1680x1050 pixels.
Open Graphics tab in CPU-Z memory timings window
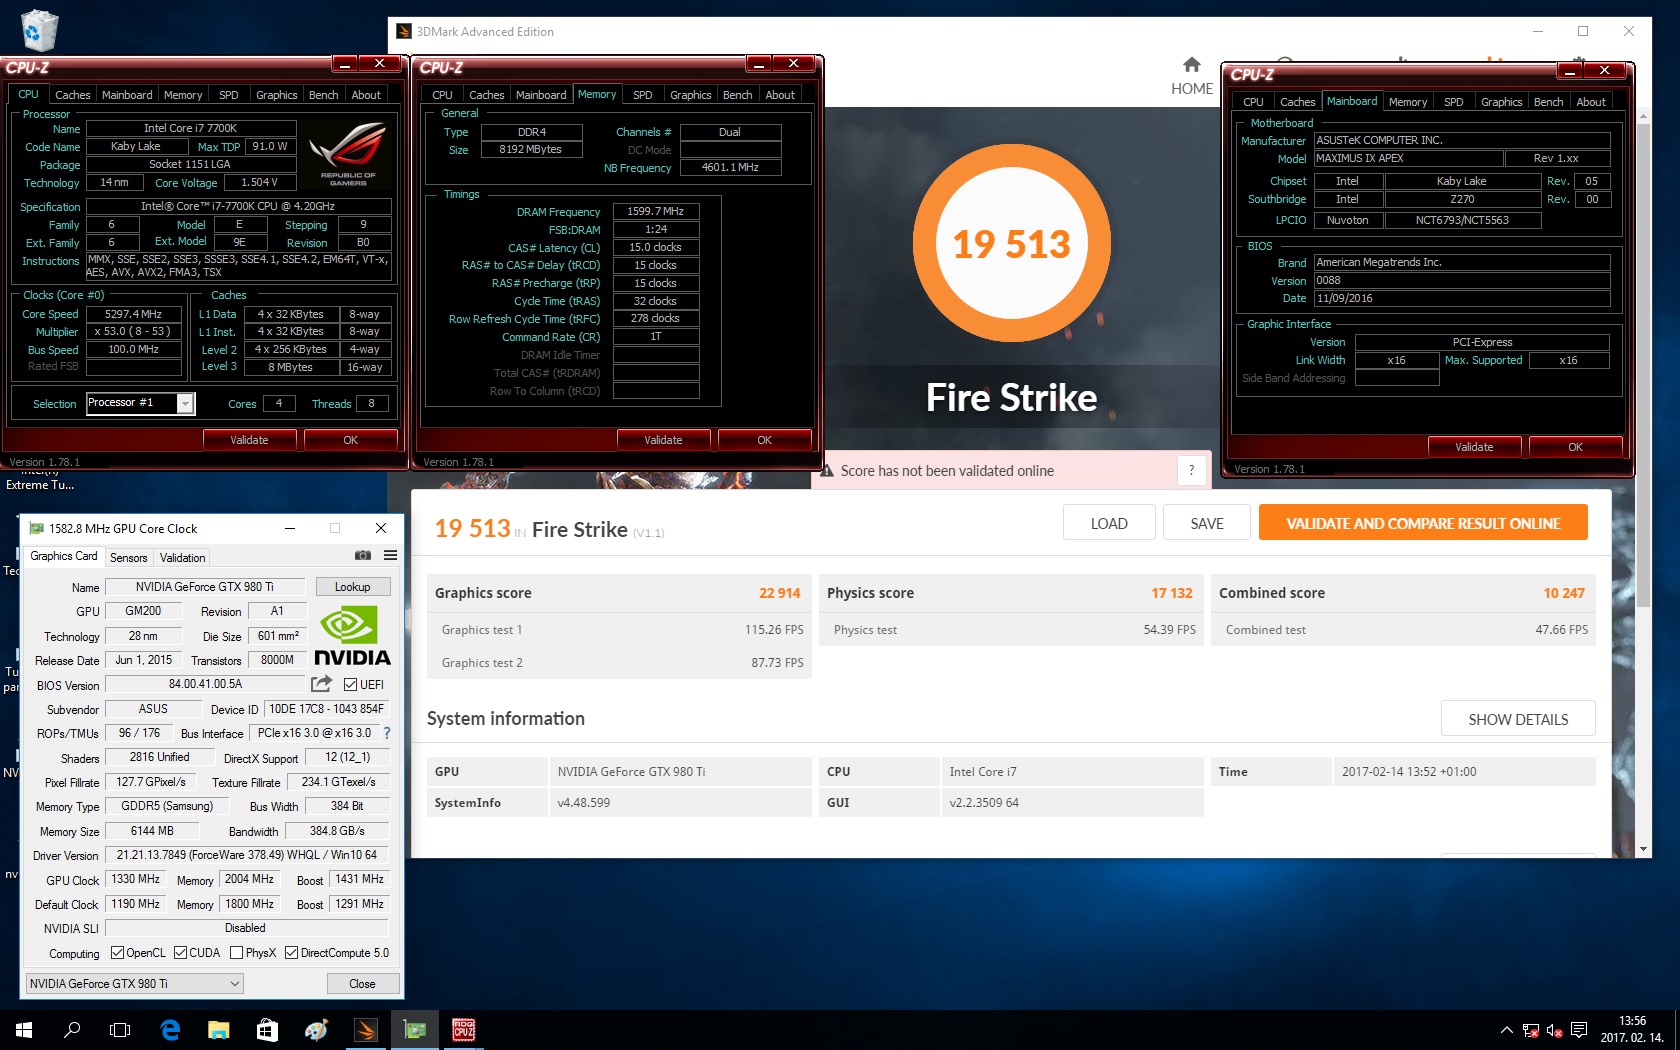pos(691,95)
